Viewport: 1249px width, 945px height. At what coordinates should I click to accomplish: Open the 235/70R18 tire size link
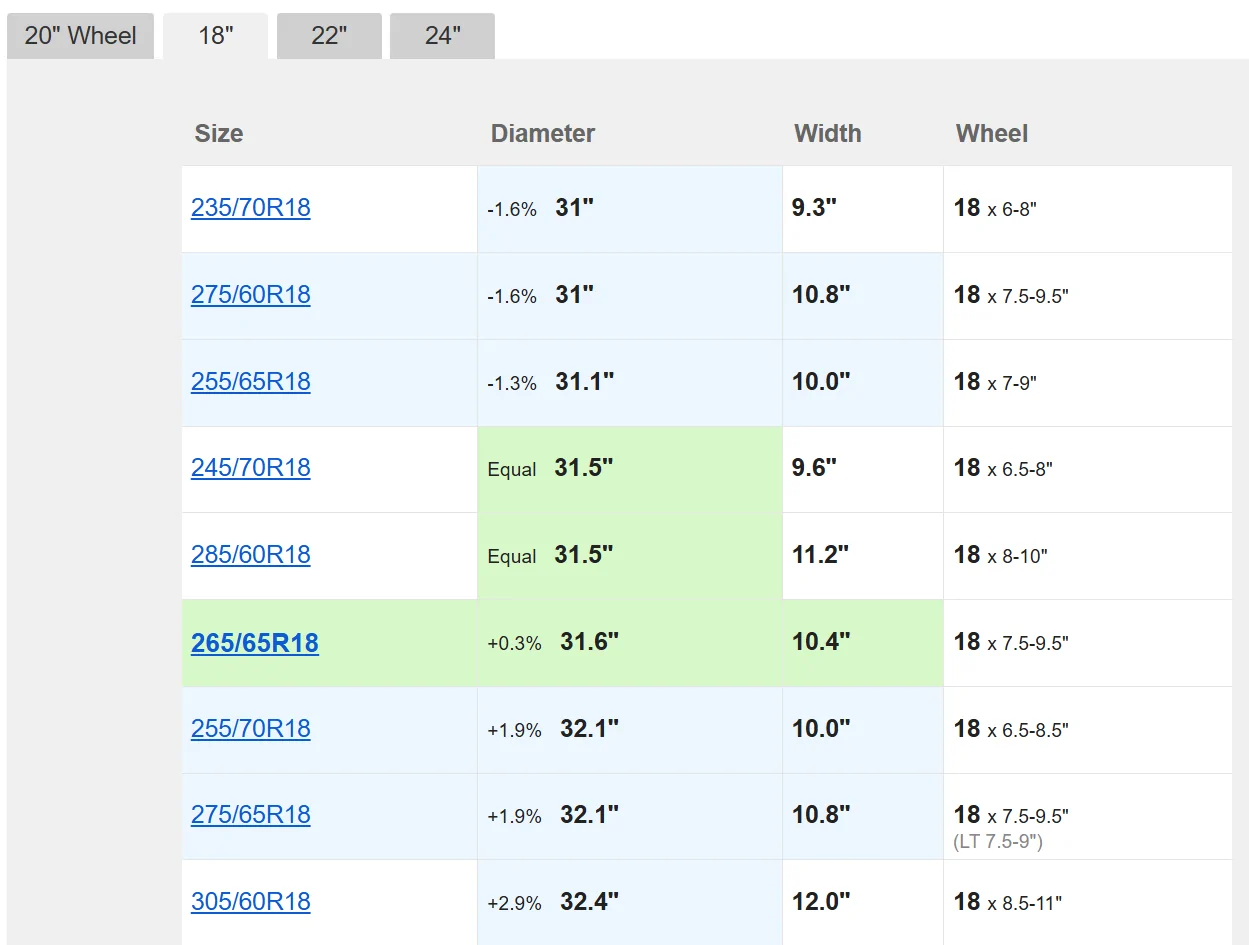250,208
